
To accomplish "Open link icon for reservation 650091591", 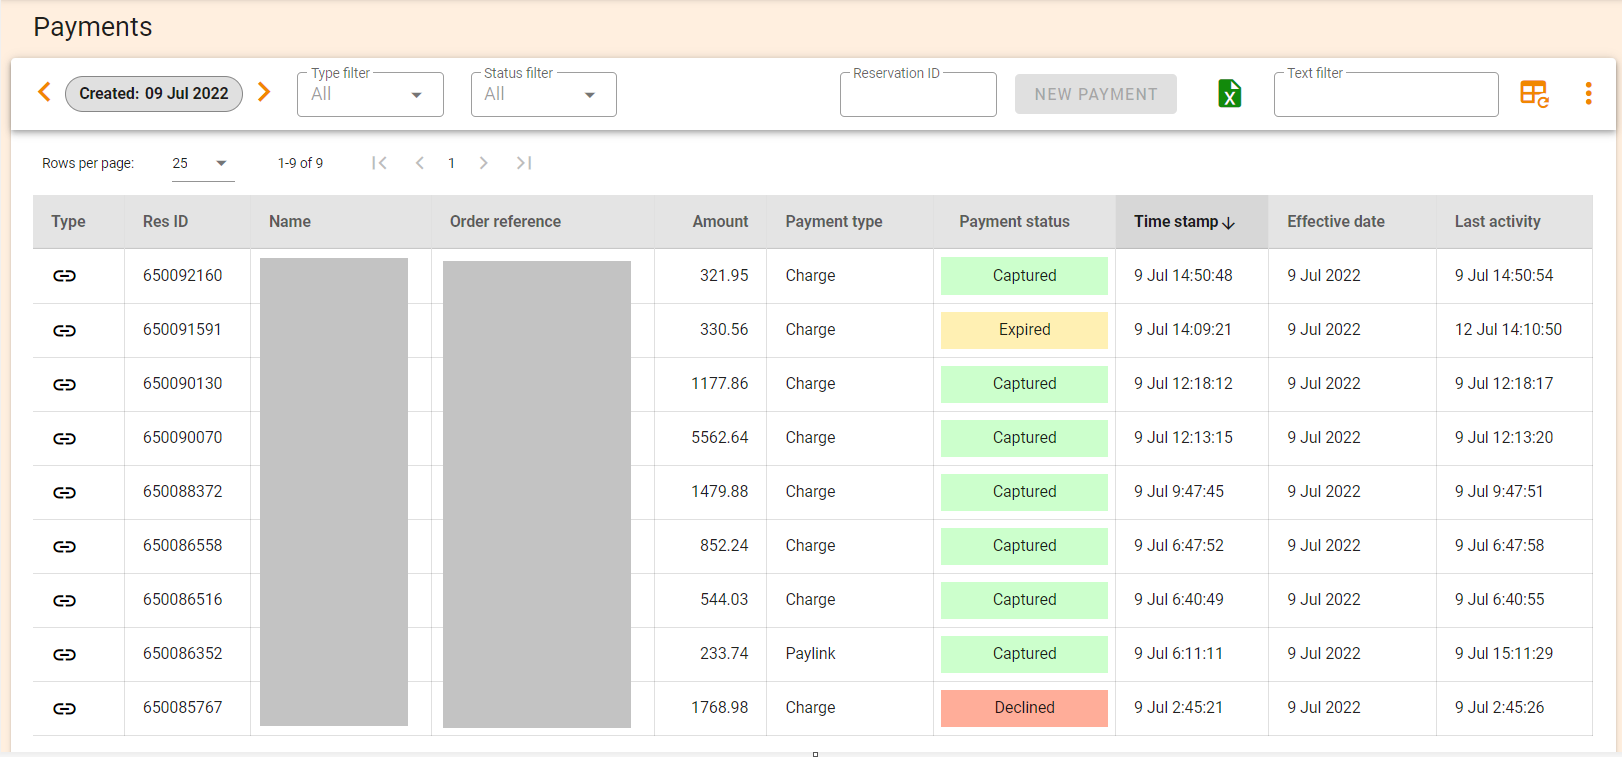I will [64, 330].
